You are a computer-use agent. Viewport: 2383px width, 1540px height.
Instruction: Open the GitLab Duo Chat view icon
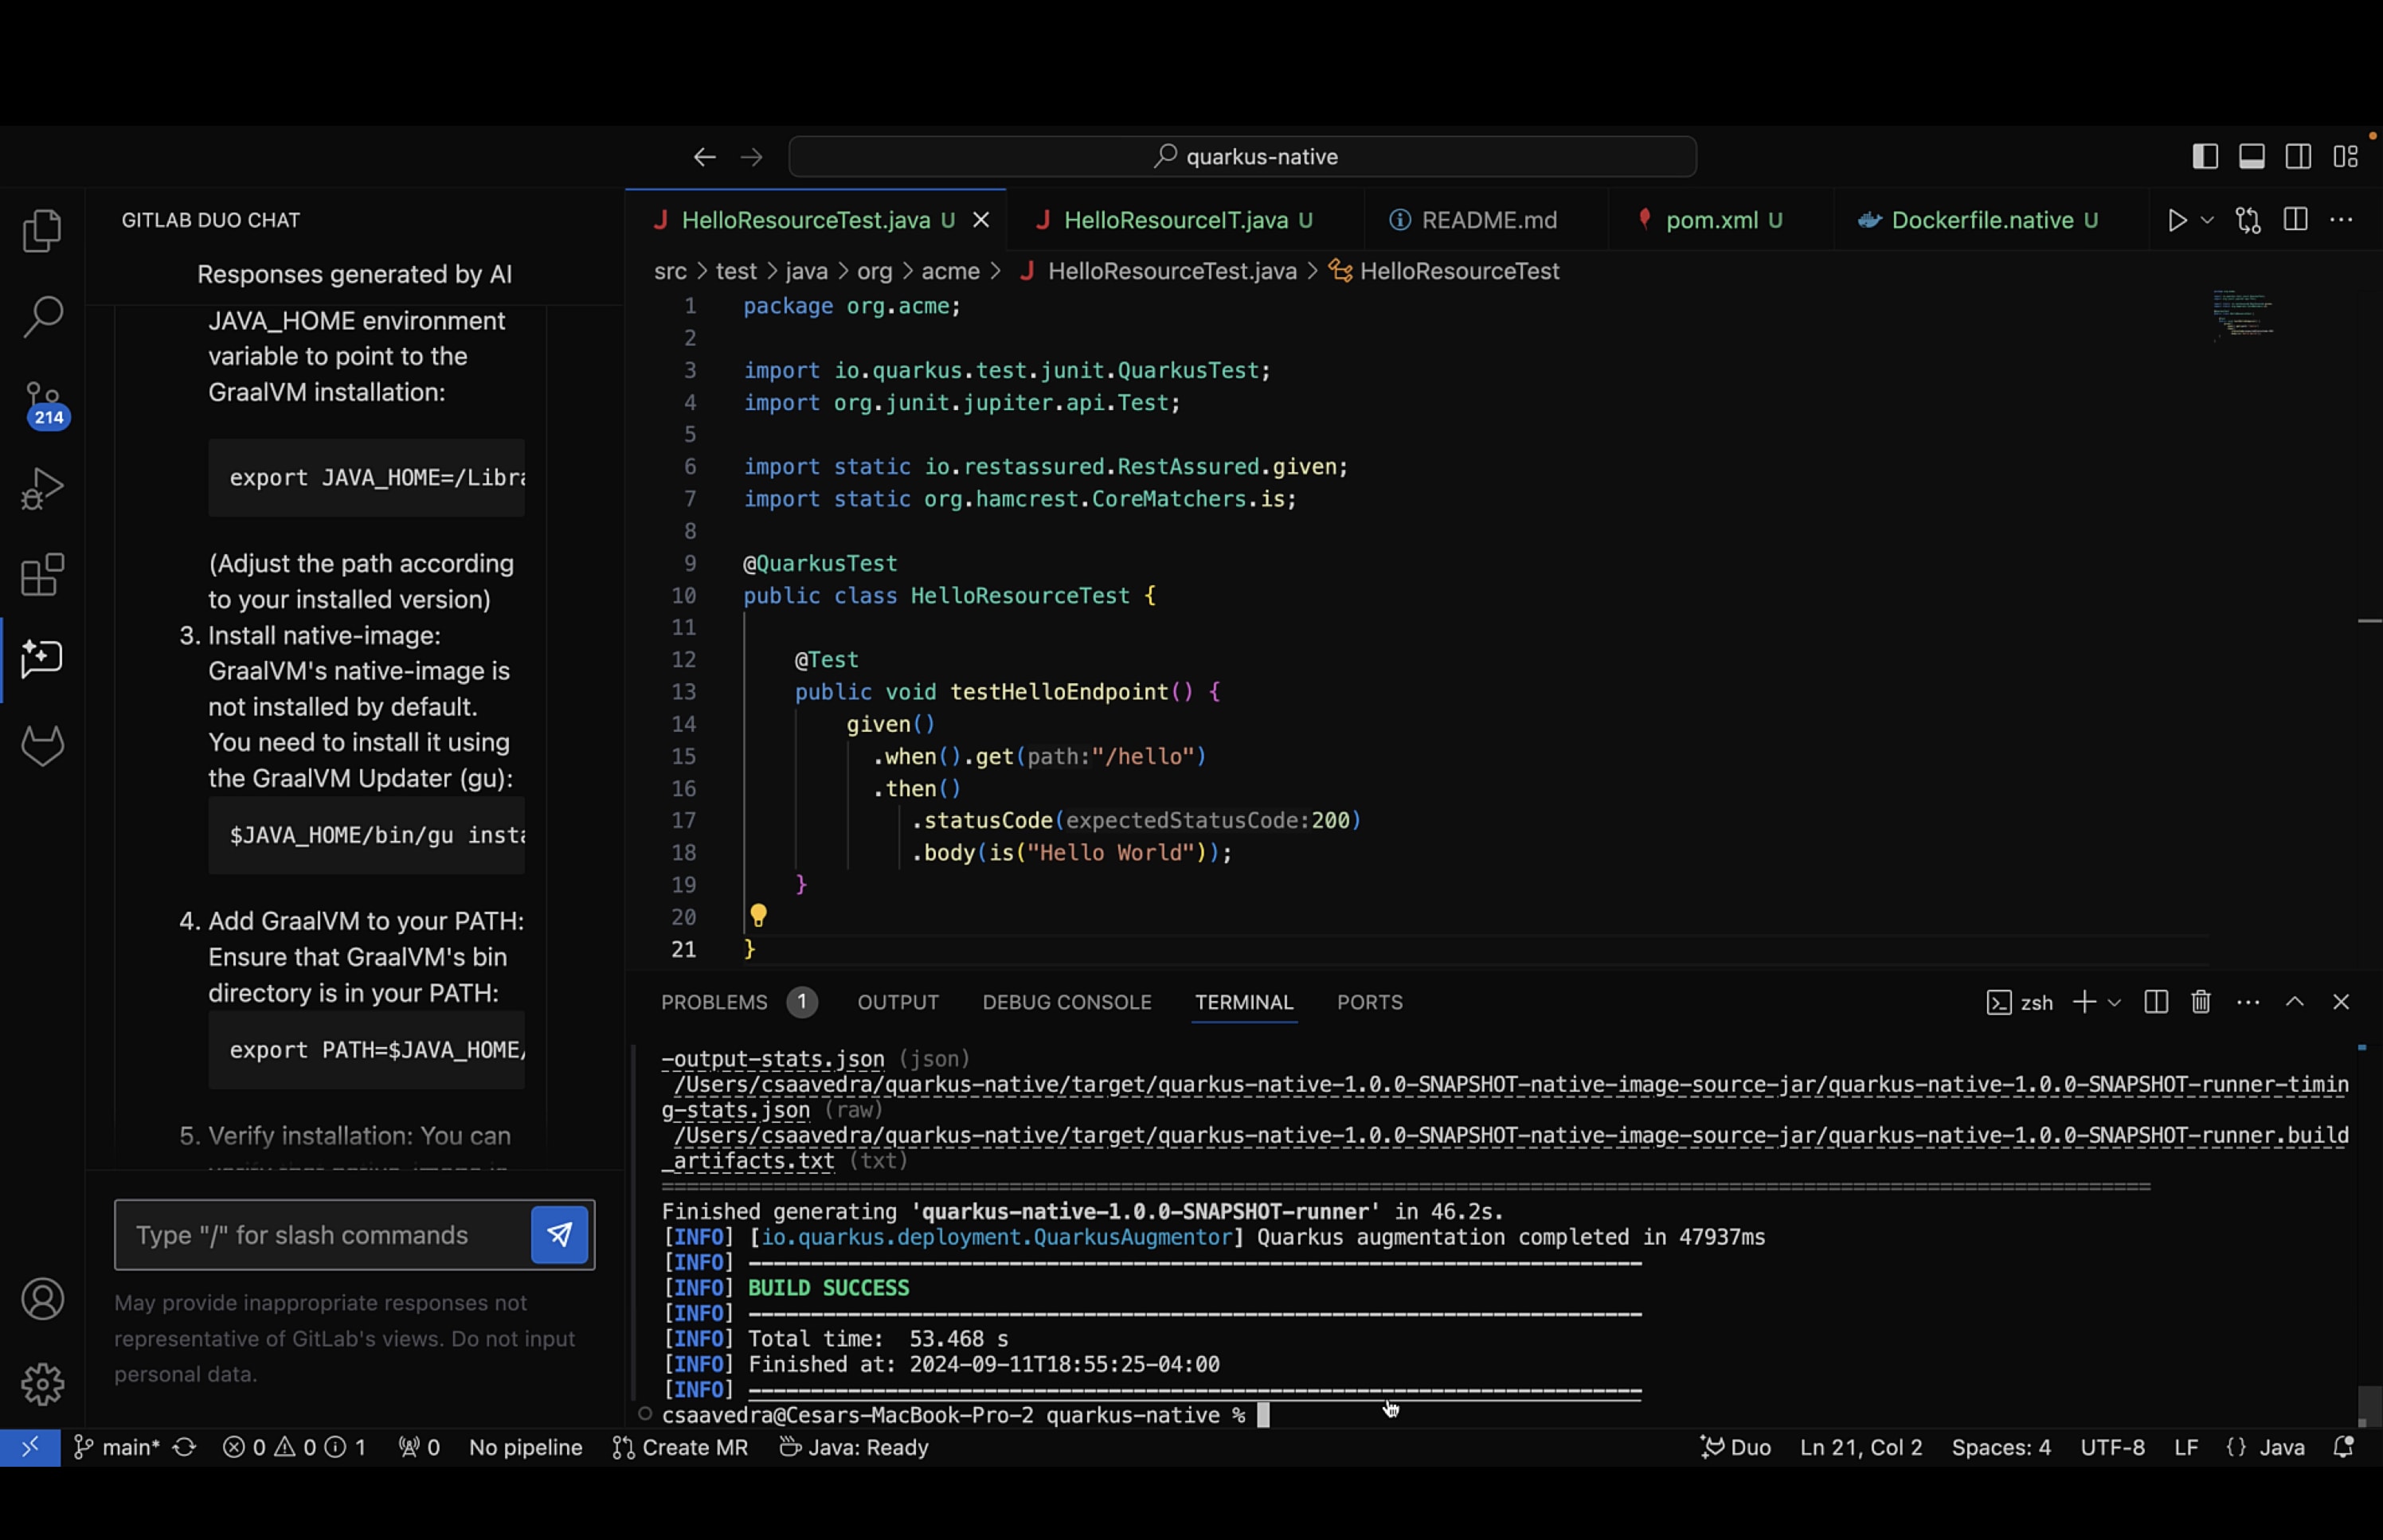click(x=42, y=659)
